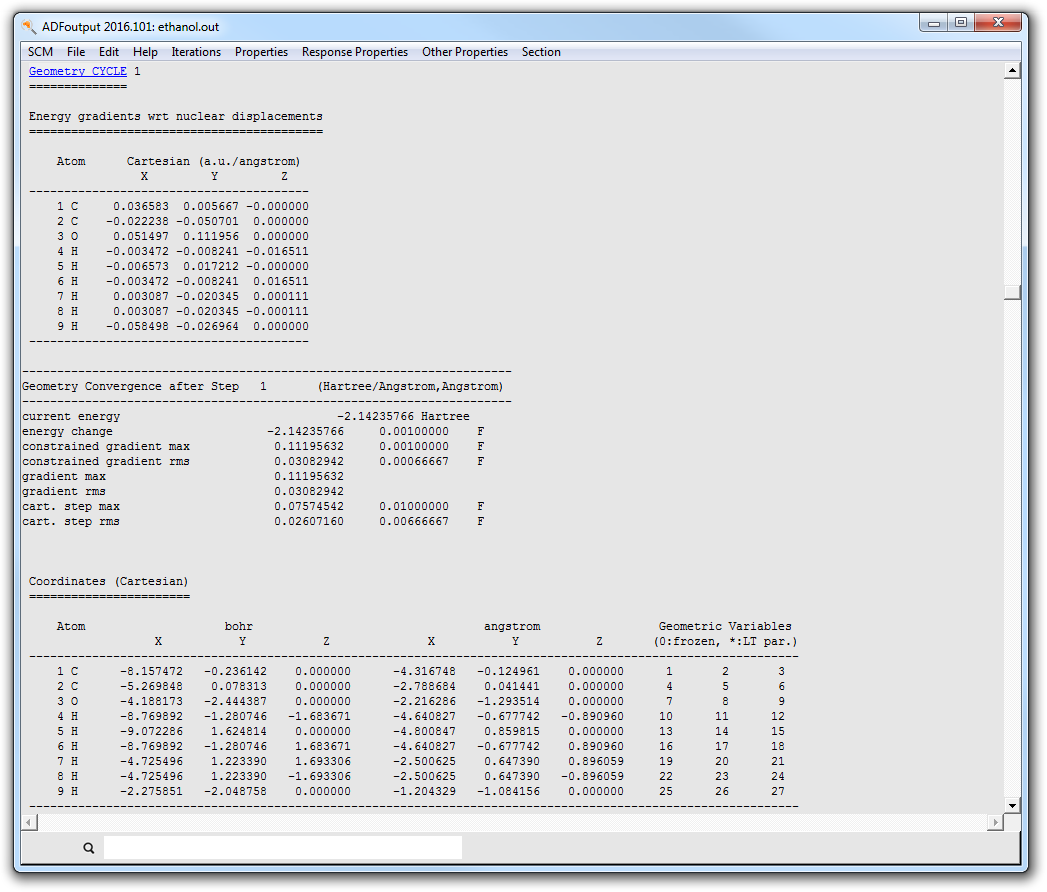Click gradient Z value -0.016511 of atom 4 H
This screenshot has height=892, width=1047.
click(x=277, y=252)
